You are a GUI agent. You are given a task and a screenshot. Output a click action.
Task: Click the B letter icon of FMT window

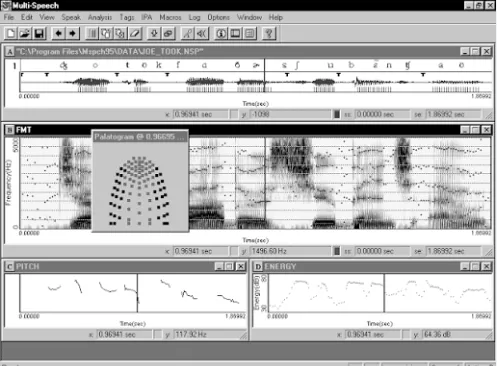click(x=10, y=130)
